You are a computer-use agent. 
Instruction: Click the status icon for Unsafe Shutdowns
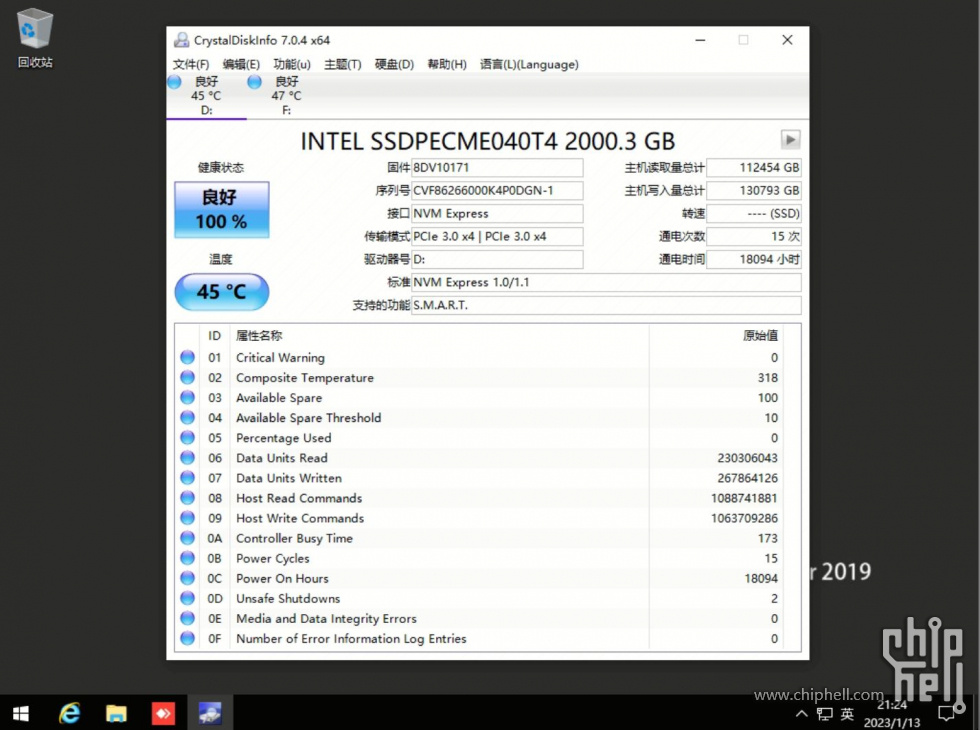pyautogui.click(x=188, y=598)
